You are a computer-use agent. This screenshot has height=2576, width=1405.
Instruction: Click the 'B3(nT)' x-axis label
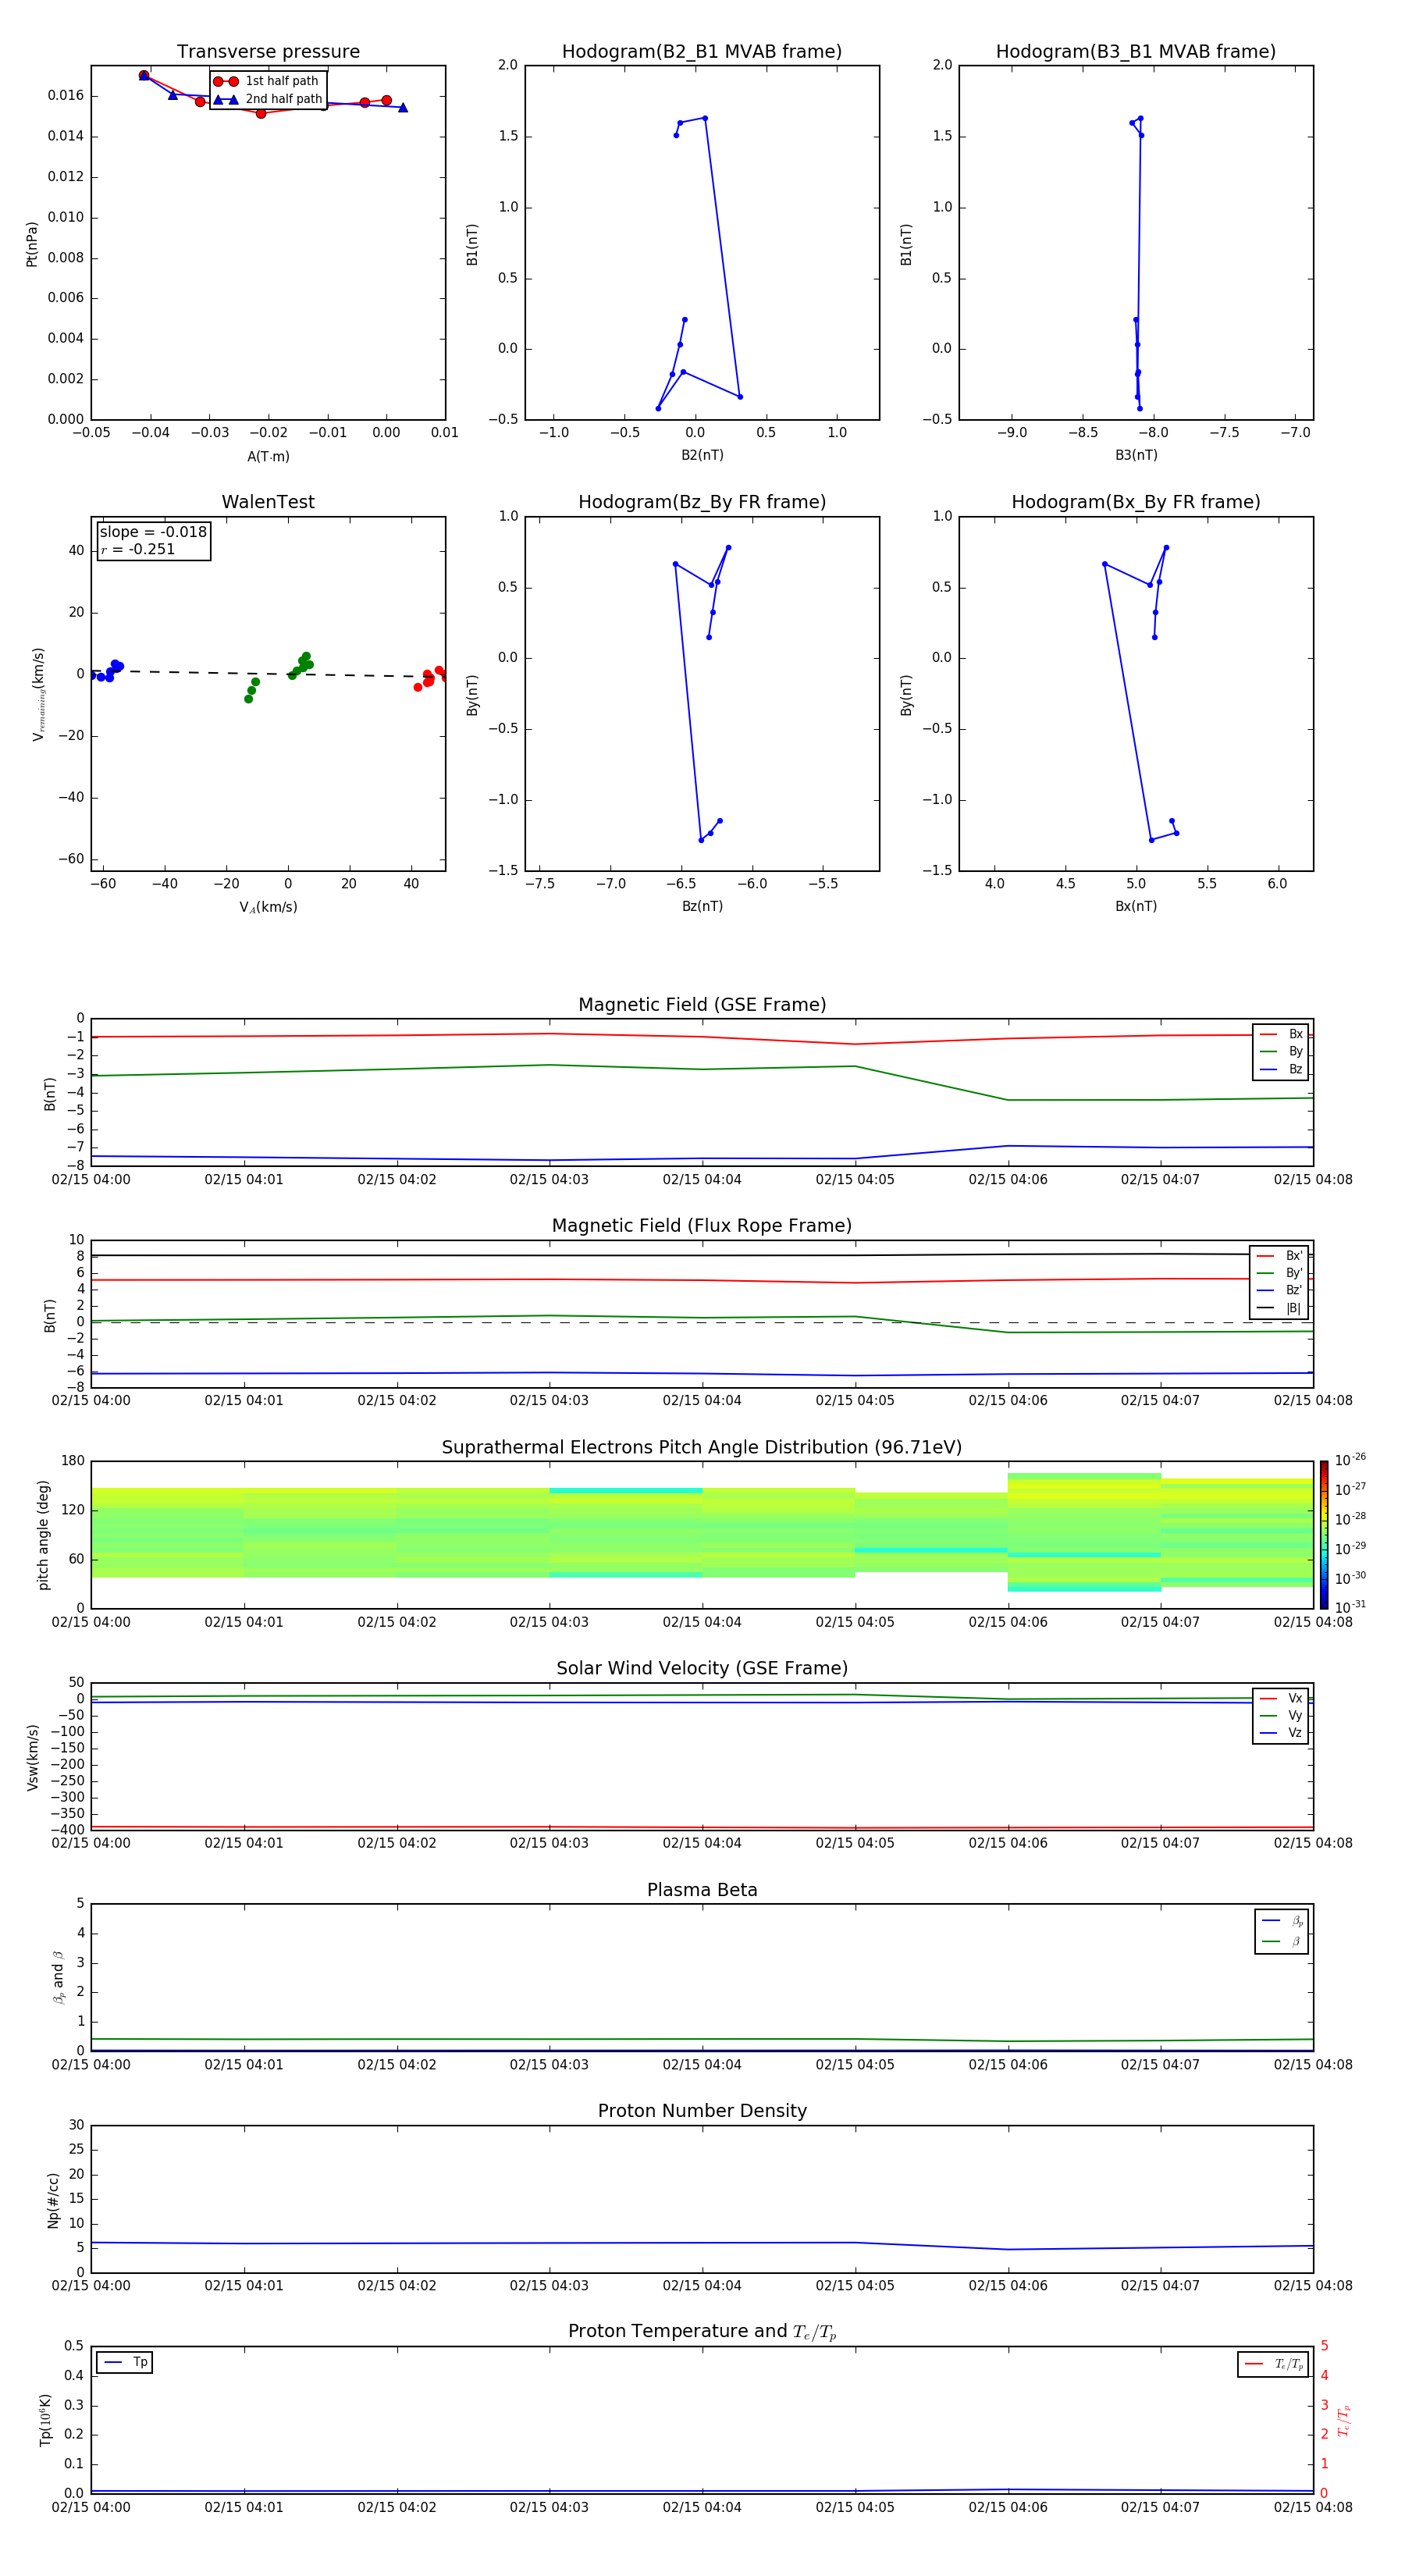point(1136,455)
